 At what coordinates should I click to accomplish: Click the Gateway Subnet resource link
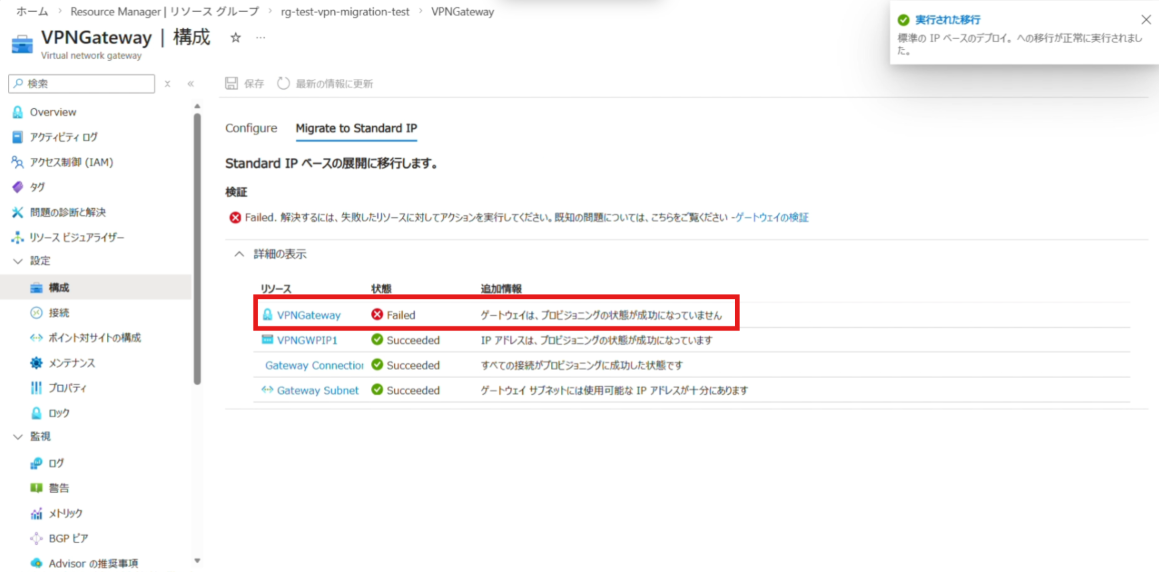[317, 391]
